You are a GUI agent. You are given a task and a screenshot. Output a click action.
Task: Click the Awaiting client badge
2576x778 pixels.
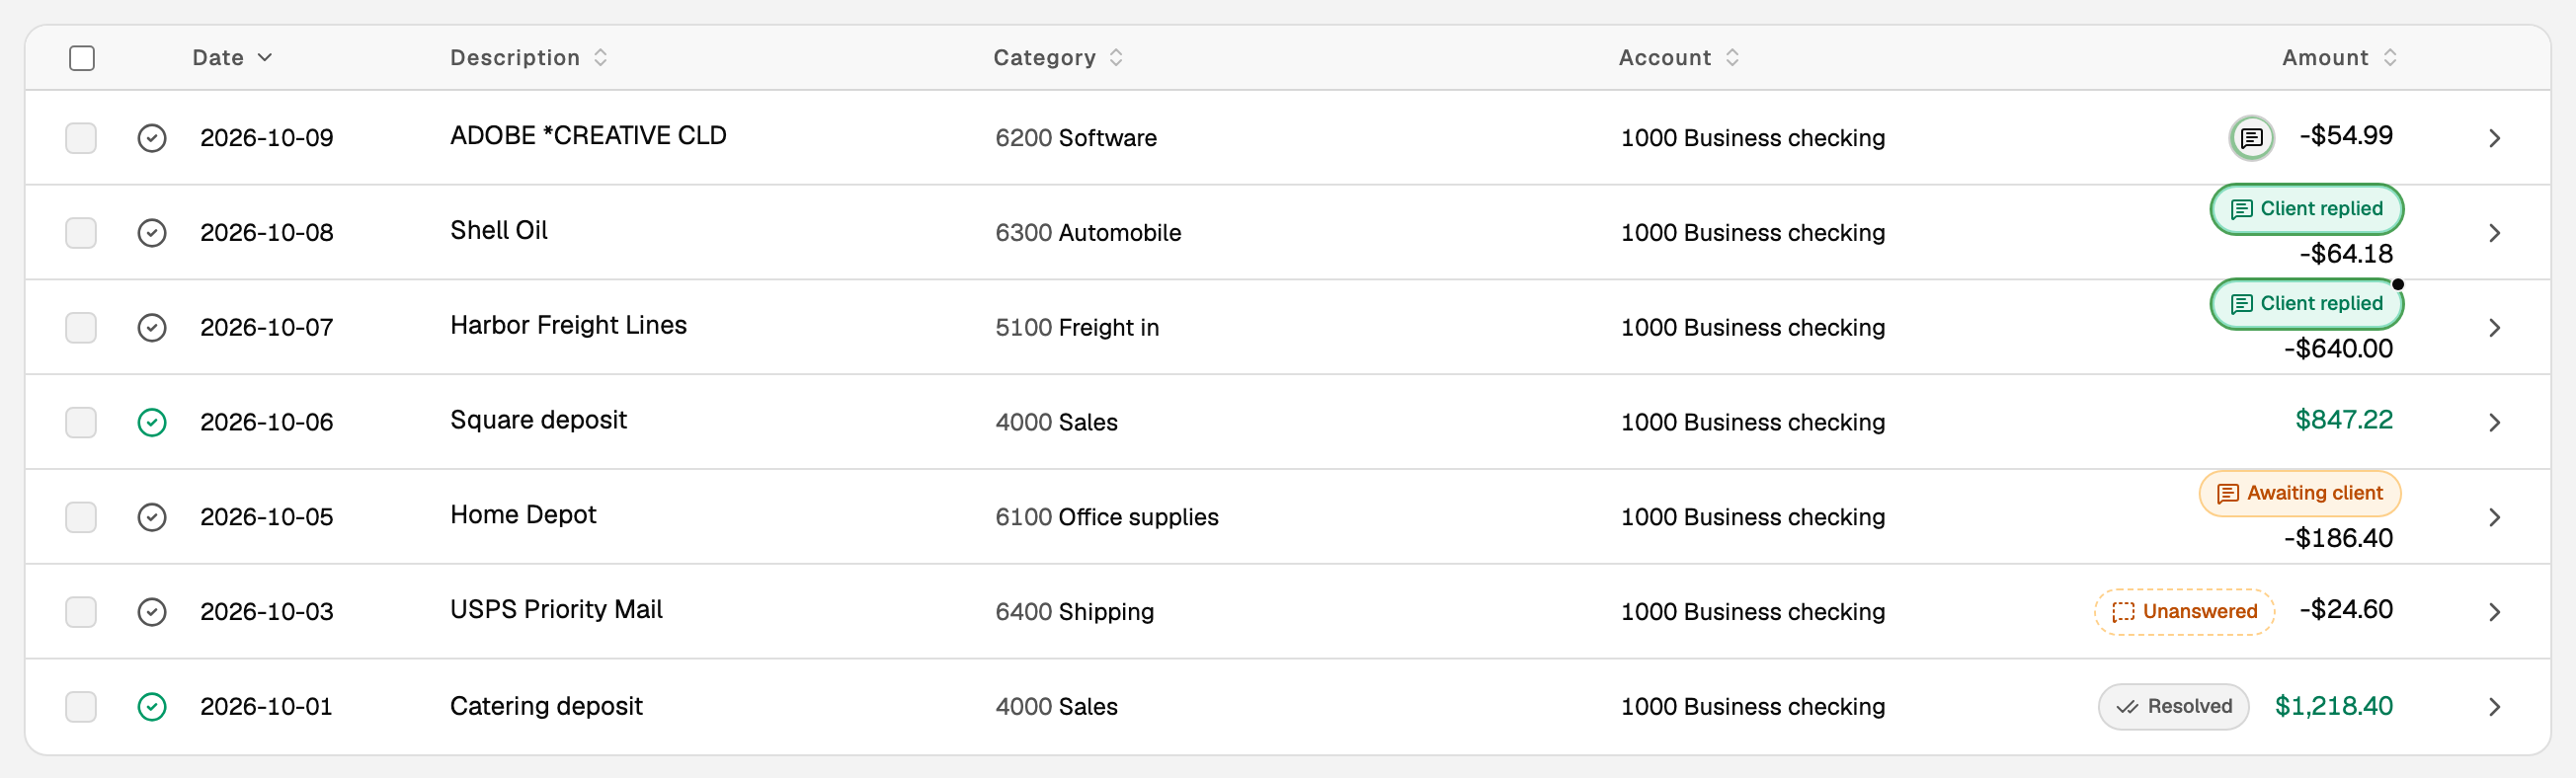[2300, 493]
